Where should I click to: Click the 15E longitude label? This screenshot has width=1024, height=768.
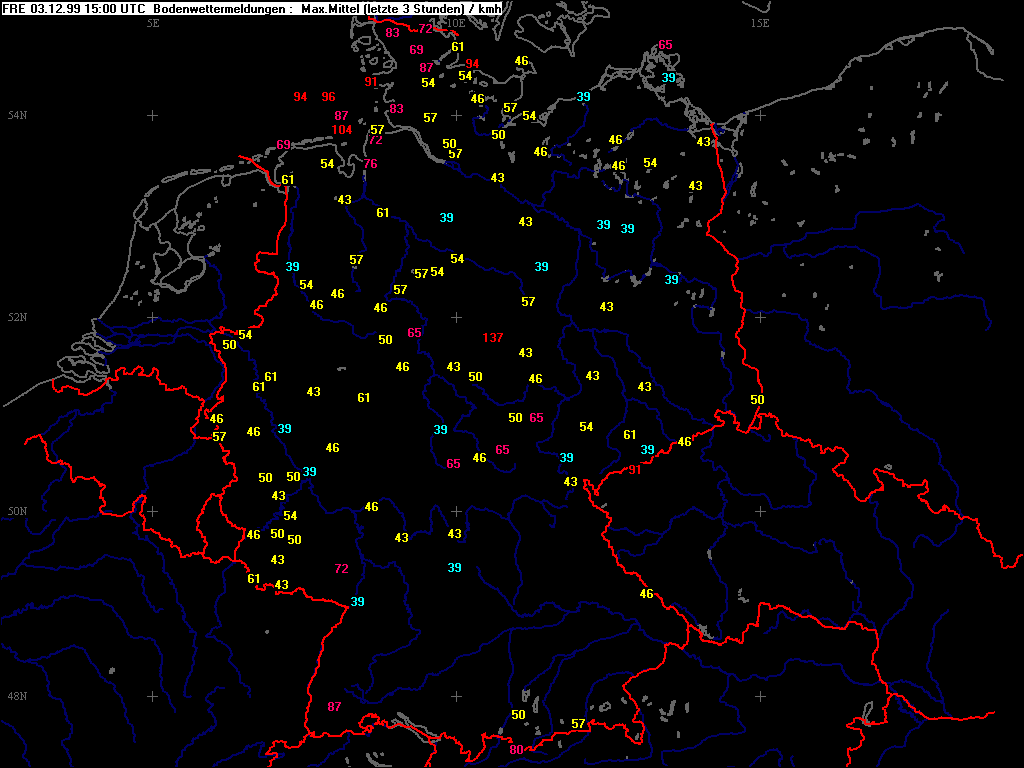pyautogui.click(x=760, y=22)
